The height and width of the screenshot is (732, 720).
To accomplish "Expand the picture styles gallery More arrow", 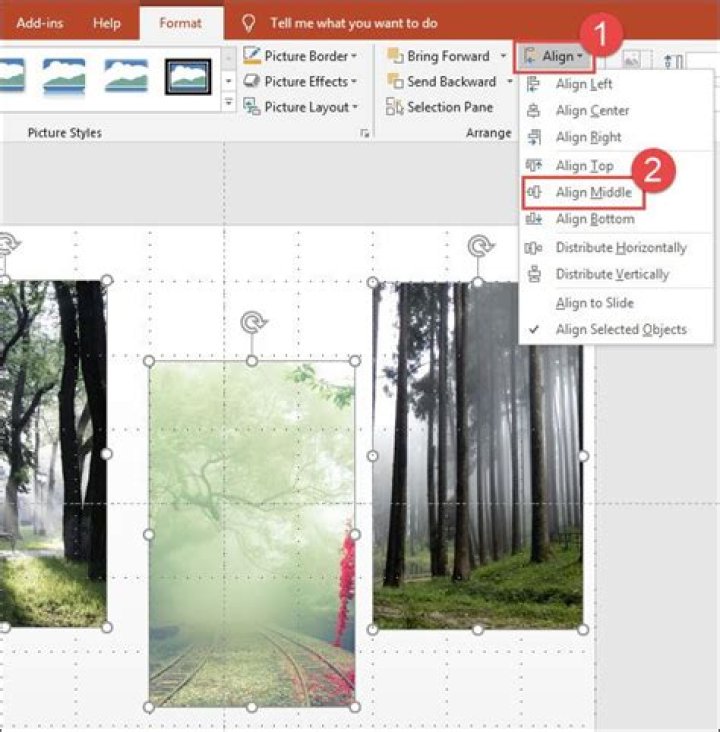I will click(228, 102).
